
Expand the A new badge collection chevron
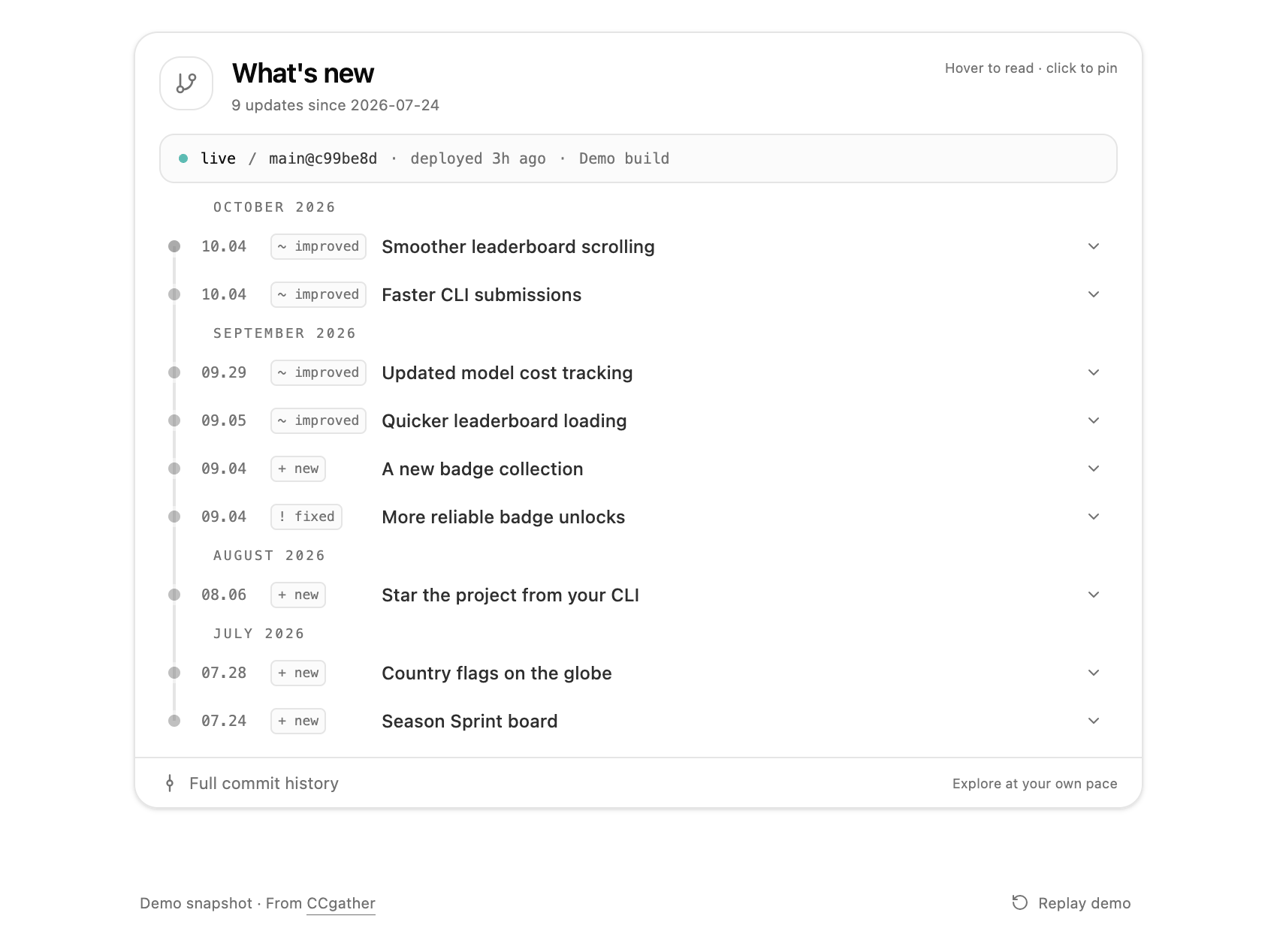click(x=1093, y=468)
